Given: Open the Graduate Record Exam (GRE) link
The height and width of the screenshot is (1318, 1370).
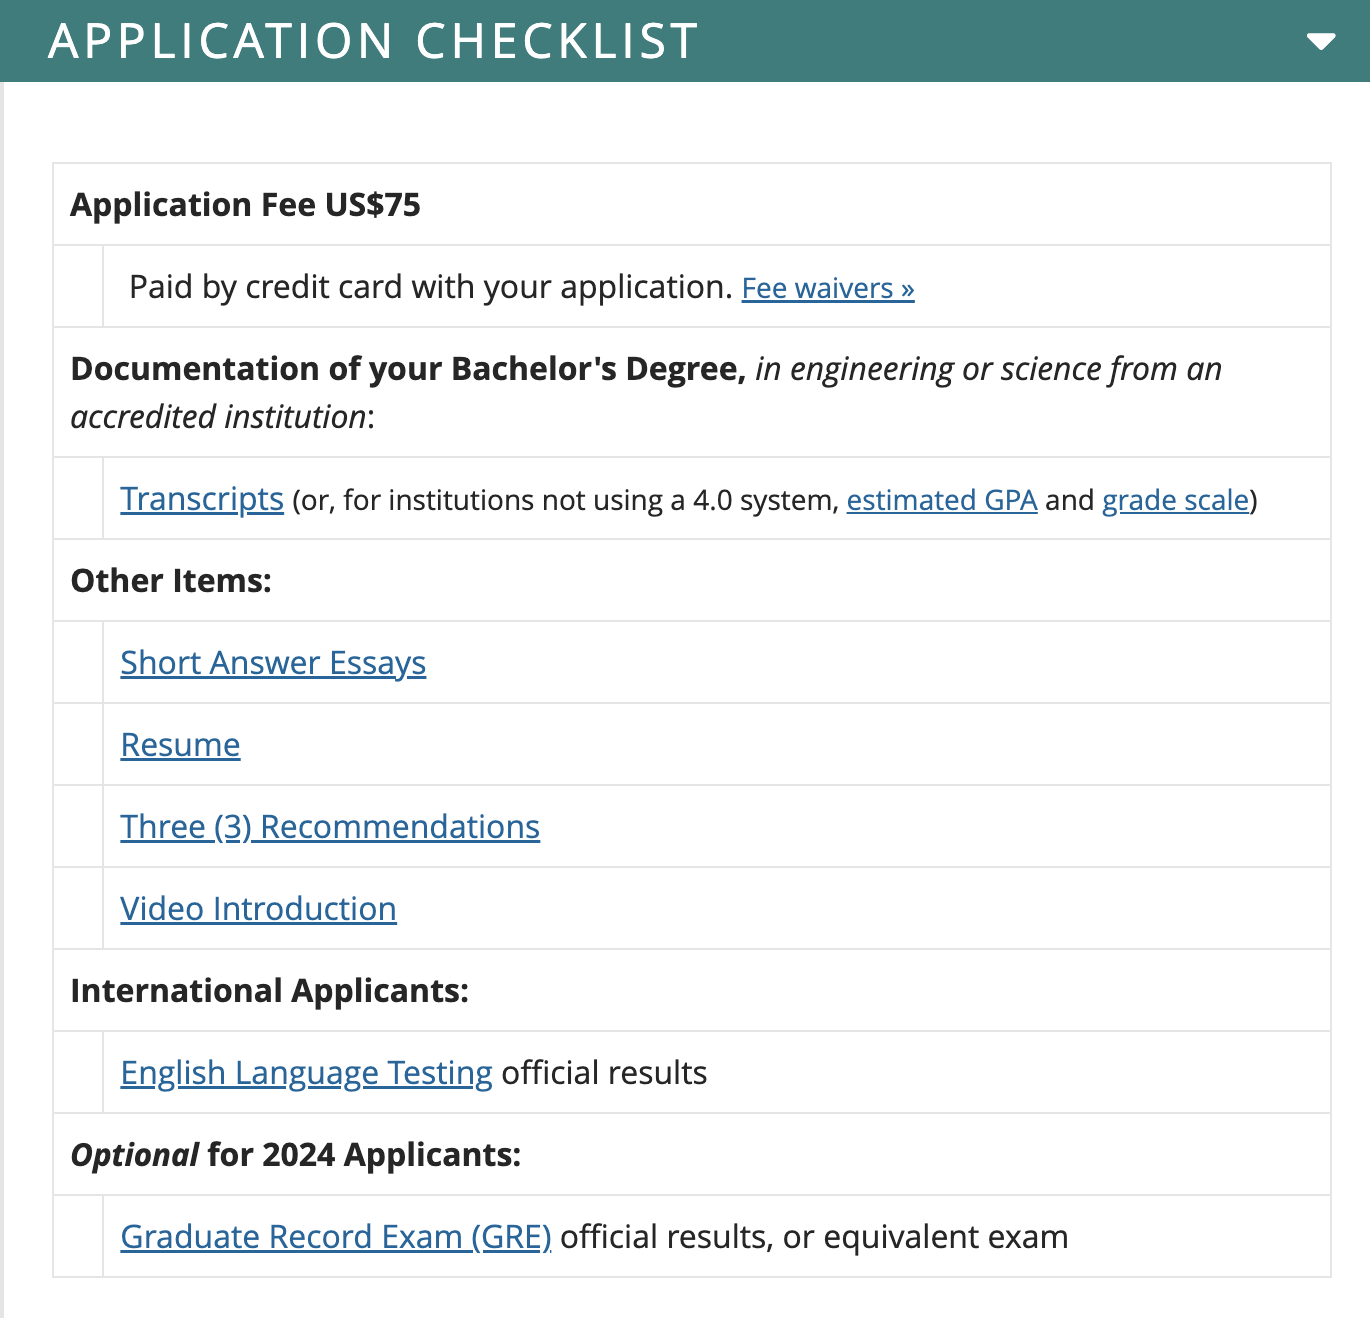Looking at the screenshot, I should click(x=336, y=1237).
